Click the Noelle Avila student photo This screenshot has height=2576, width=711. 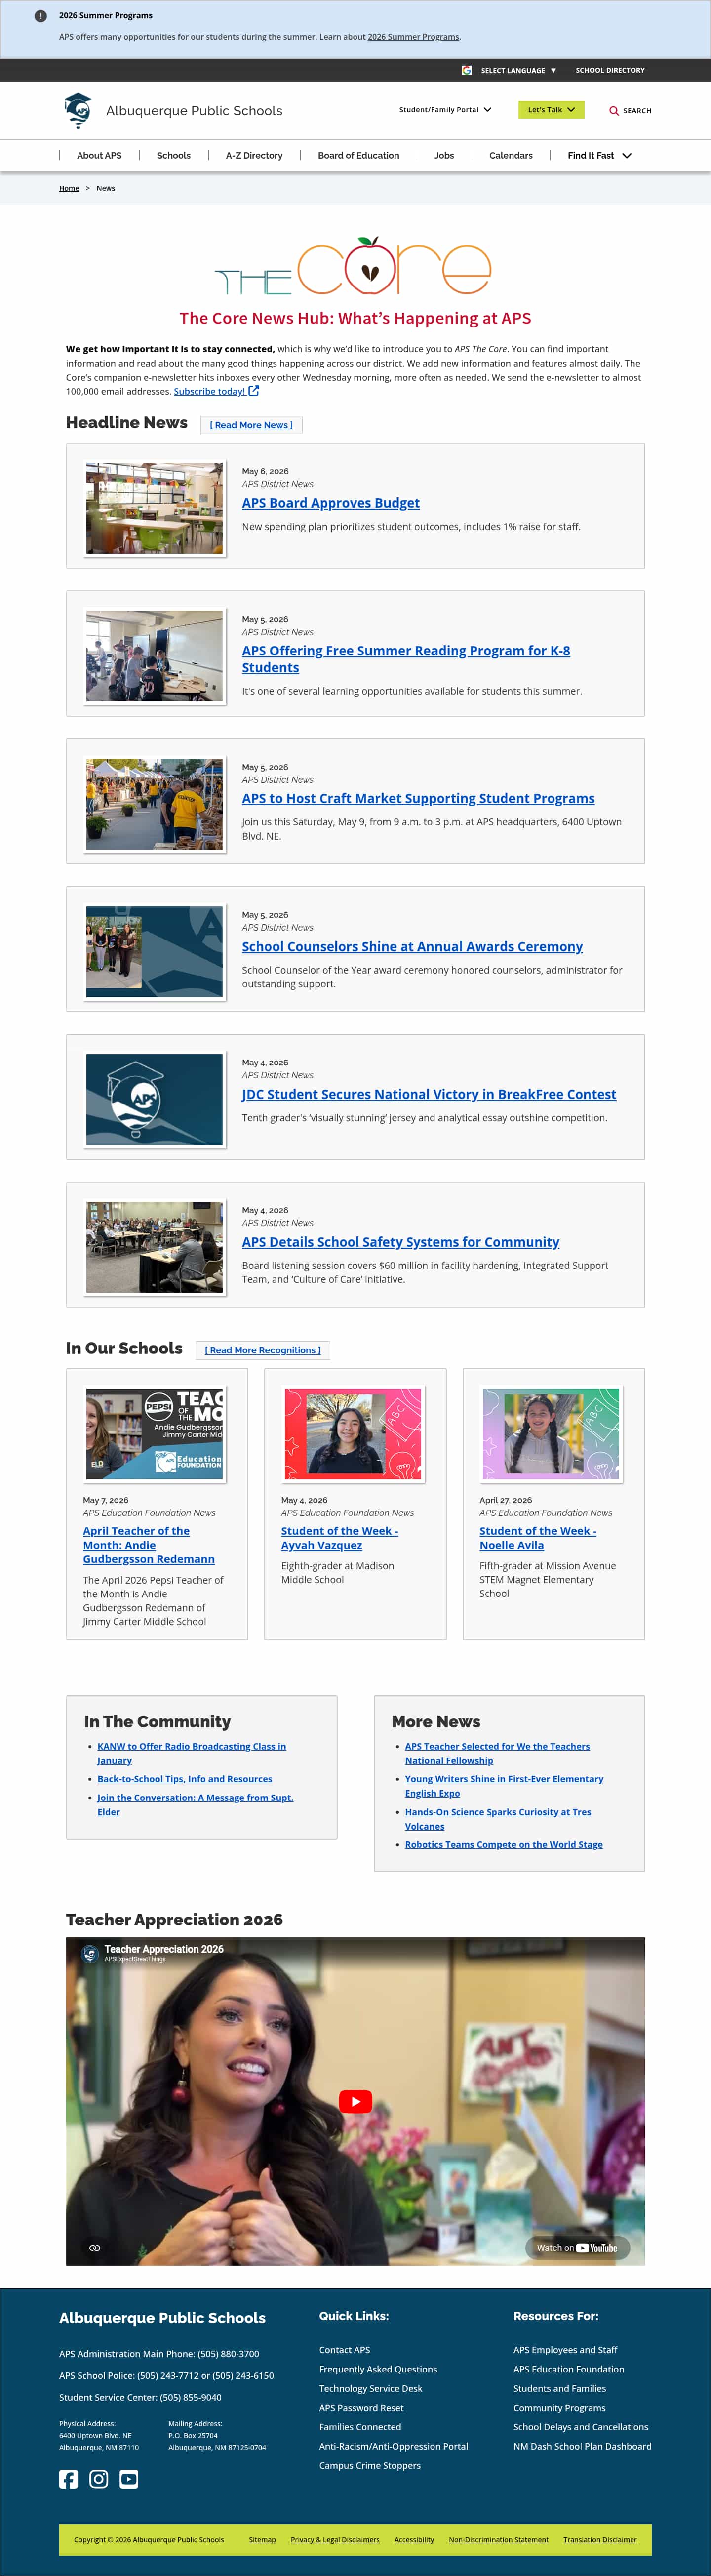point(551,1434)
